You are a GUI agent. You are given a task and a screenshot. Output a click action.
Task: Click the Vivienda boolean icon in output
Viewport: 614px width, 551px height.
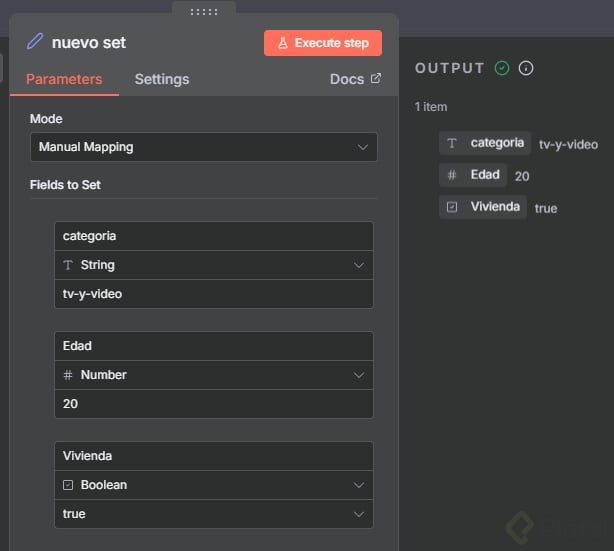[x=452, y=207]
